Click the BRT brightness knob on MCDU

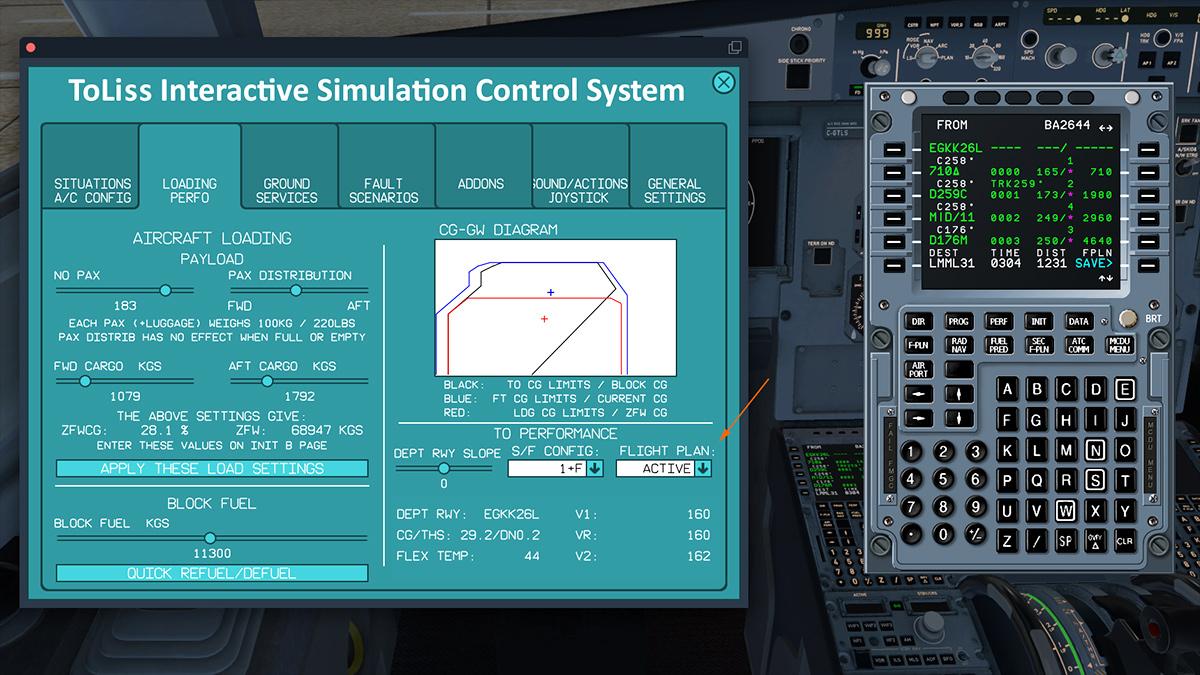point(1128,319)
